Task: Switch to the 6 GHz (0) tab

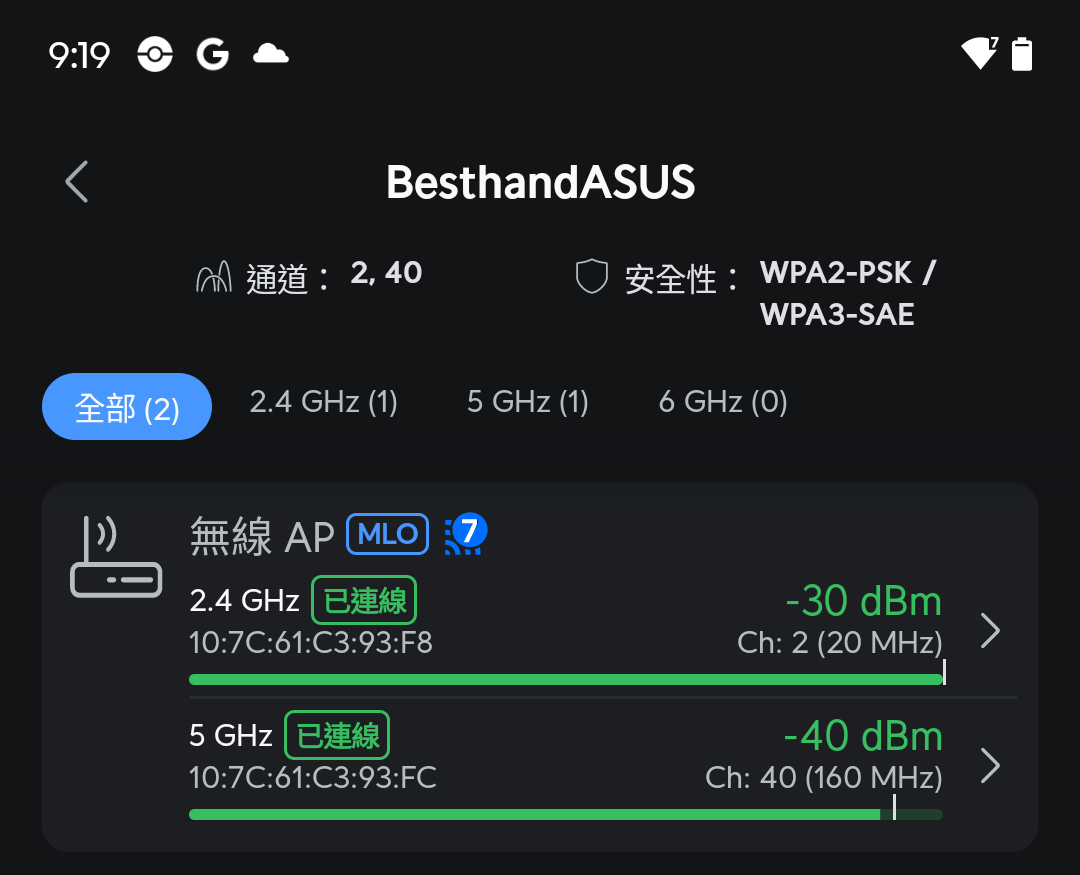Action: (722, 402)
